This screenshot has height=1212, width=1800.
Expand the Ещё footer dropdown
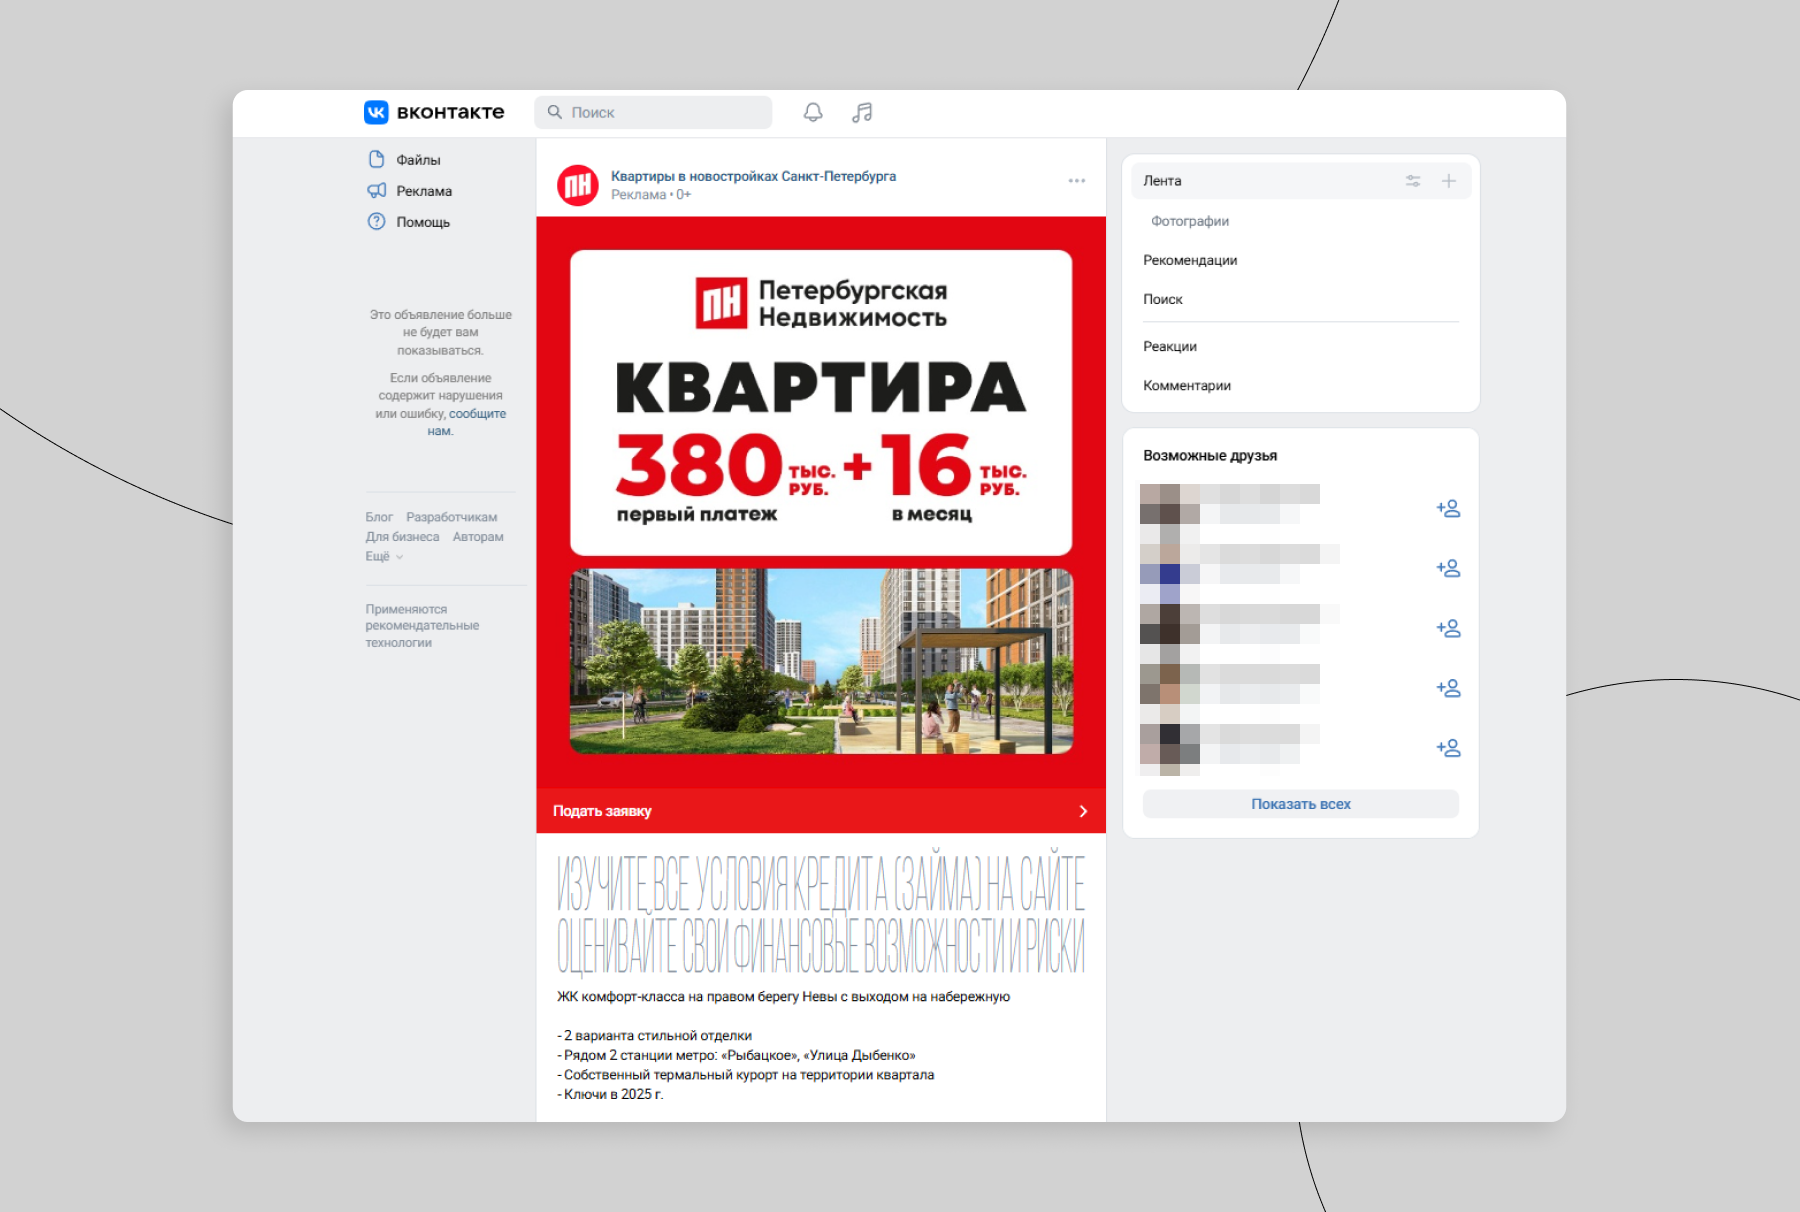tap(384, 556)
